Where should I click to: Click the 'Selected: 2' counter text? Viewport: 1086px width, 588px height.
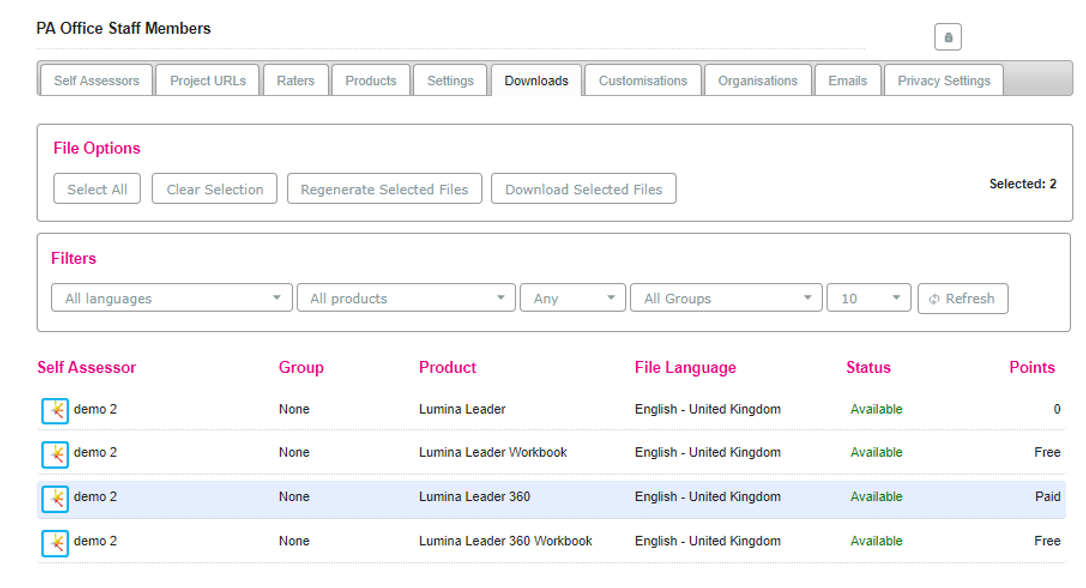click(x=1023, y=184)
